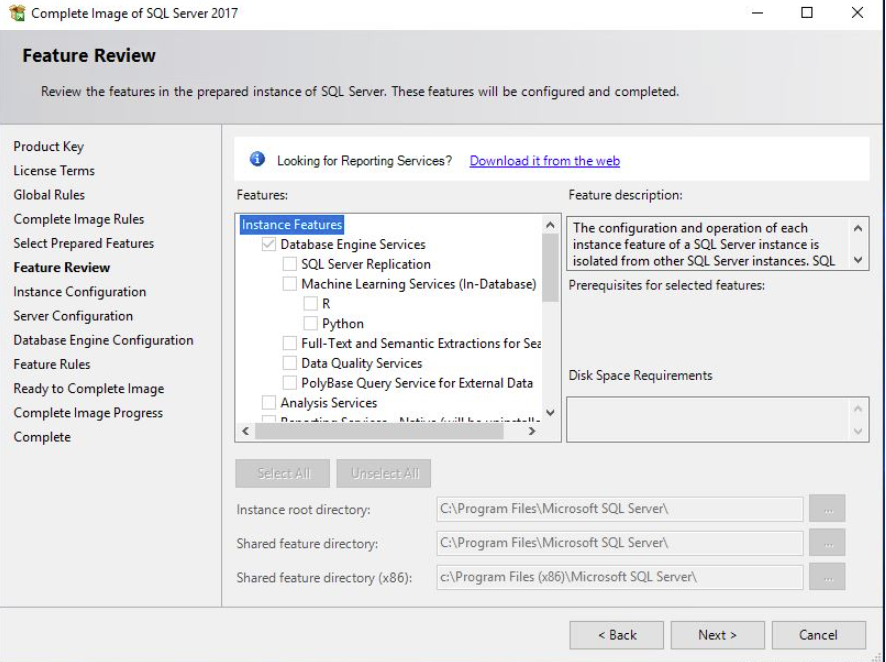Close the setup window
The width and height of the screenshot is (886, 662).
pyautogui.click(x=857, y=12)
